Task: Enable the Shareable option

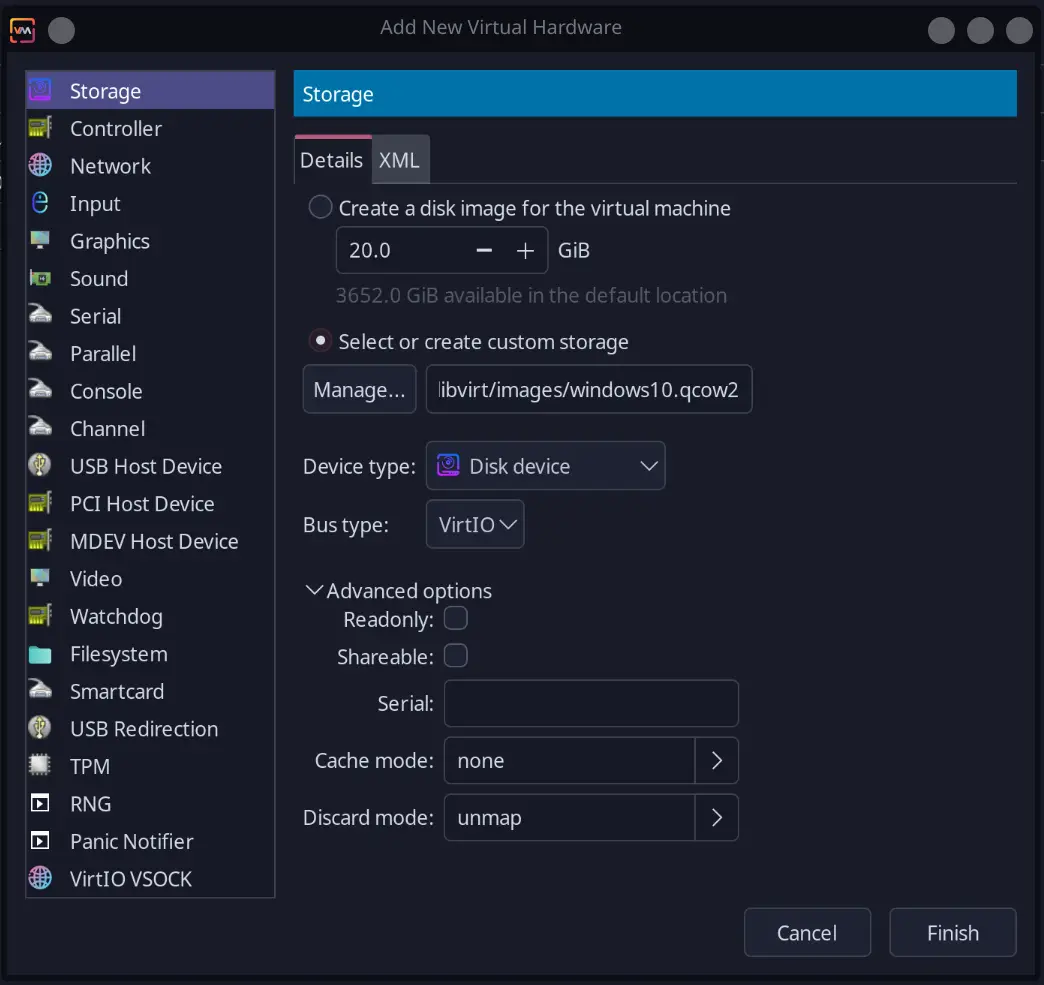Action: [456, 656]
